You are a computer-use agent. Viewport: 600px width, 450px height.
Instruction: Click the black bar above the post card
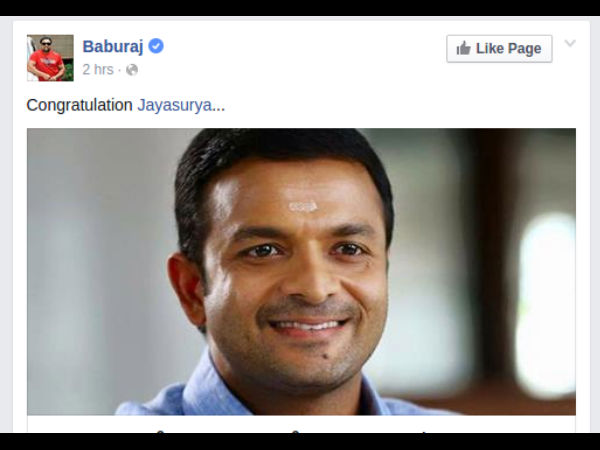coord(300,8)
